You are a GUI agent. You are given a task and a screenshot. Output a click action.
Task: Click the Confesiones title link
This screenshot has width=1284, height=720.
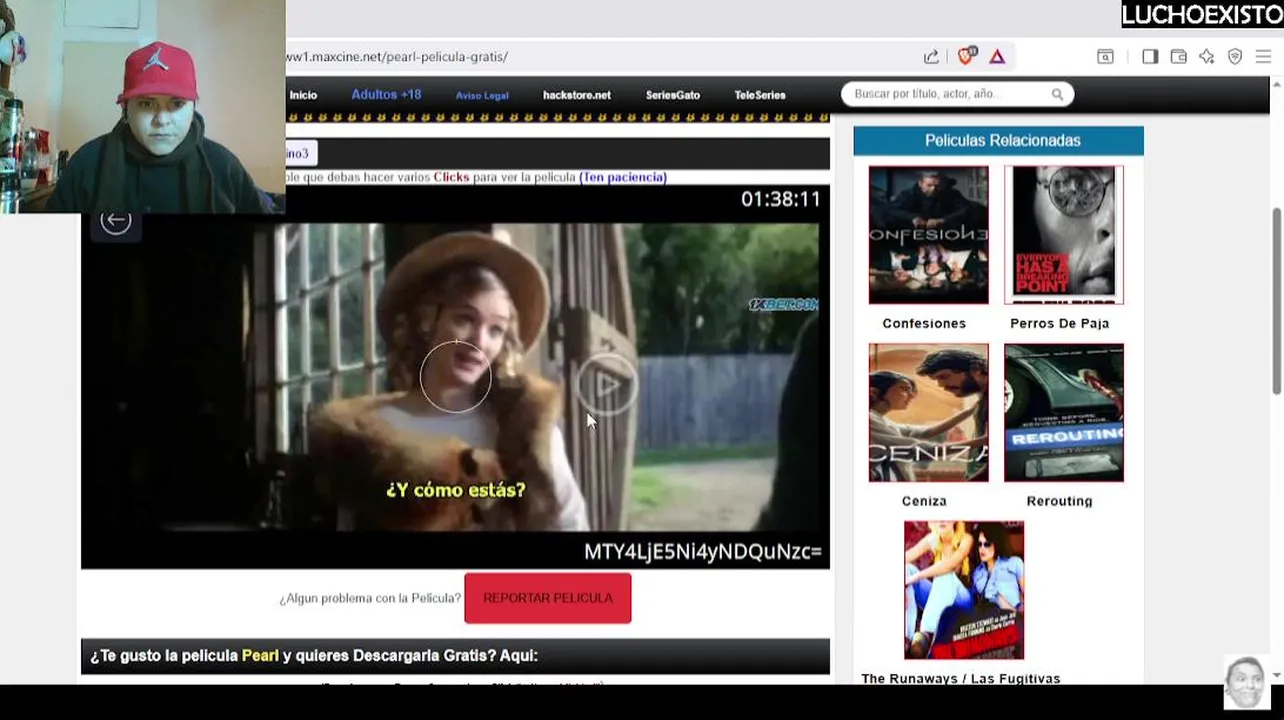tap(924, 323)
